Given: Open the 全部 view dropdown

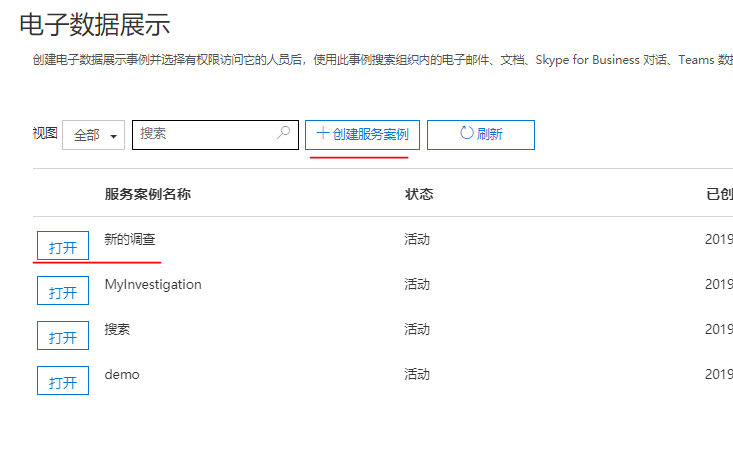Looking at the screenshot, I should click(x=93, y=135).
